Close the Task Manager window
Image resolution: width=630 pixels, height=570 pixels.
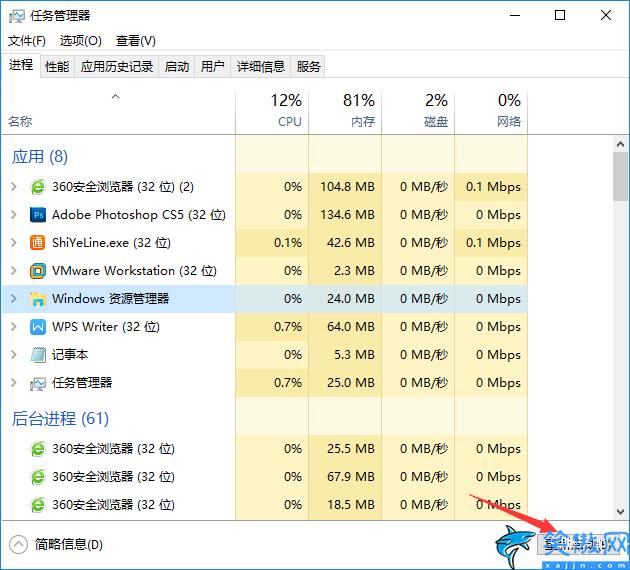pyautogui.click(x=606, y=16)
